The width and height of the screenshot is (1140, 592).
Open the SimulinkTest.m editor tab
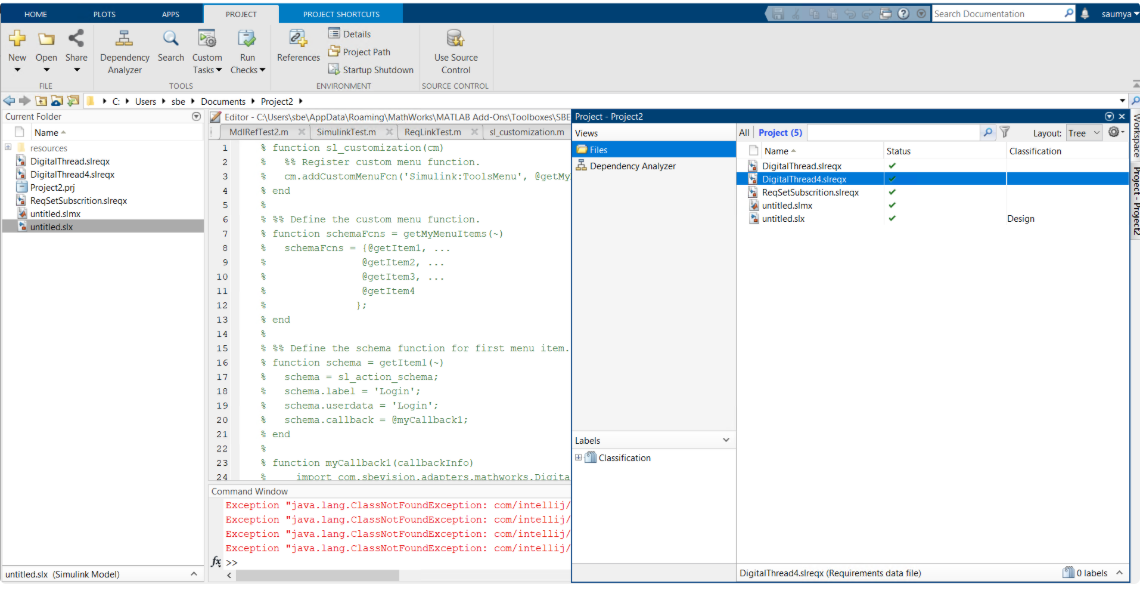point(346,132)
